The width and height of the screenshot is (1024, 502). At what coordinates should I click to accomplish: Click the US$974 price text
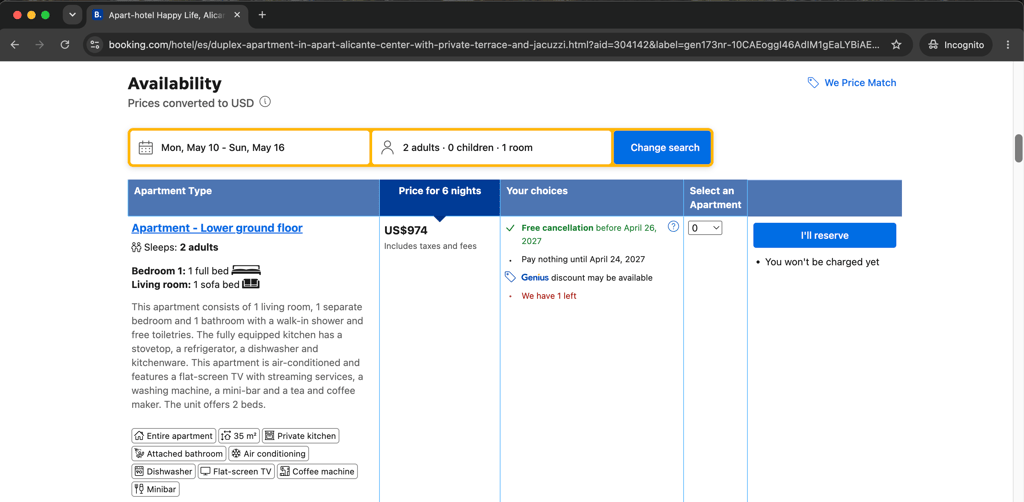click(406, 230)
